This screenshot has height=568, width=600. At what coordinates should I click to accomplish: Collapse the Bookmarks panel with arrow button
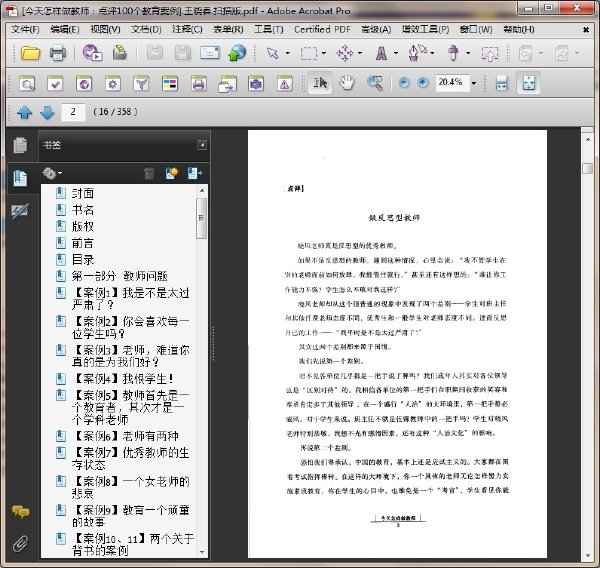point(202,145)
